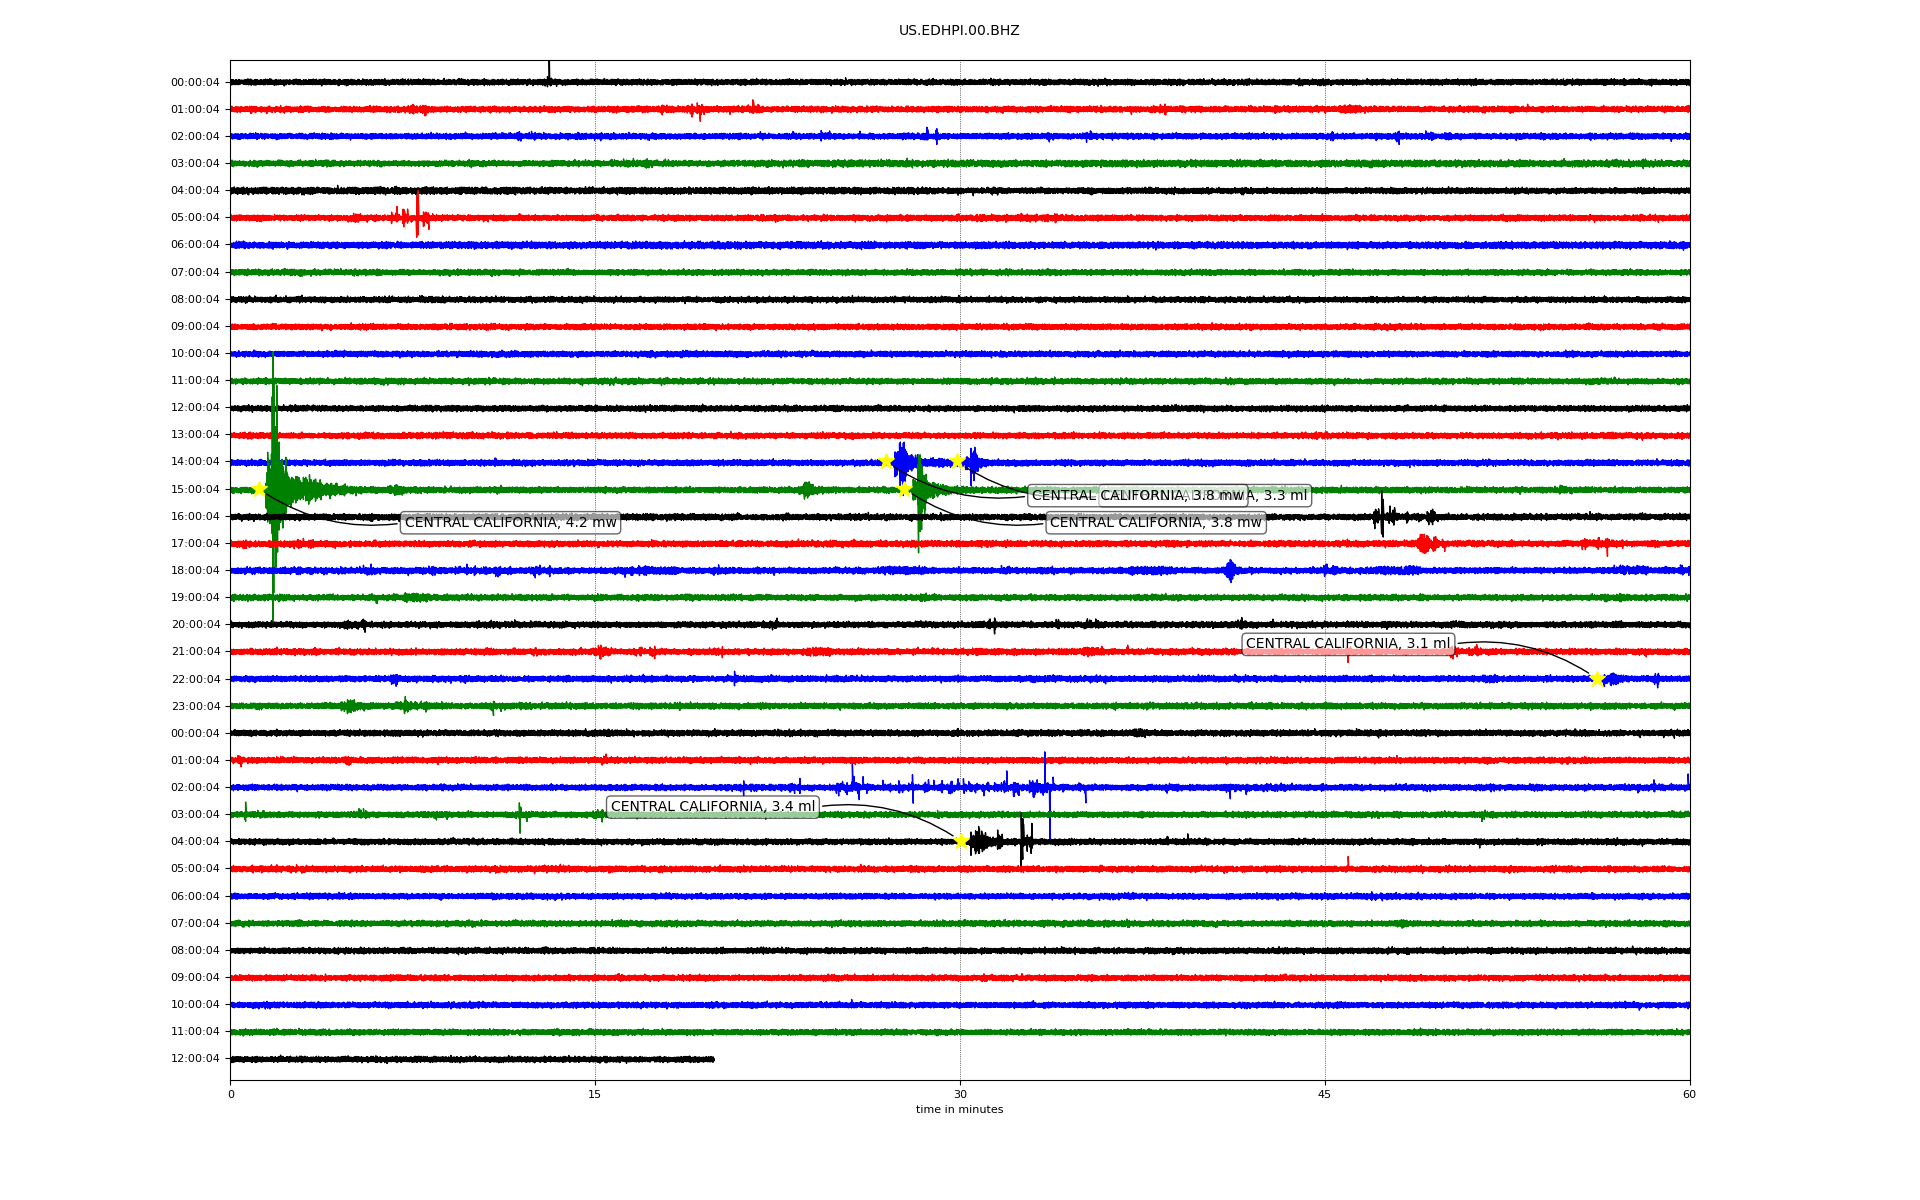Click the plot title US.EDHPI.00.BHZ
The width and height of the screenshot is (1920, 1200).
tap(959, 31)
